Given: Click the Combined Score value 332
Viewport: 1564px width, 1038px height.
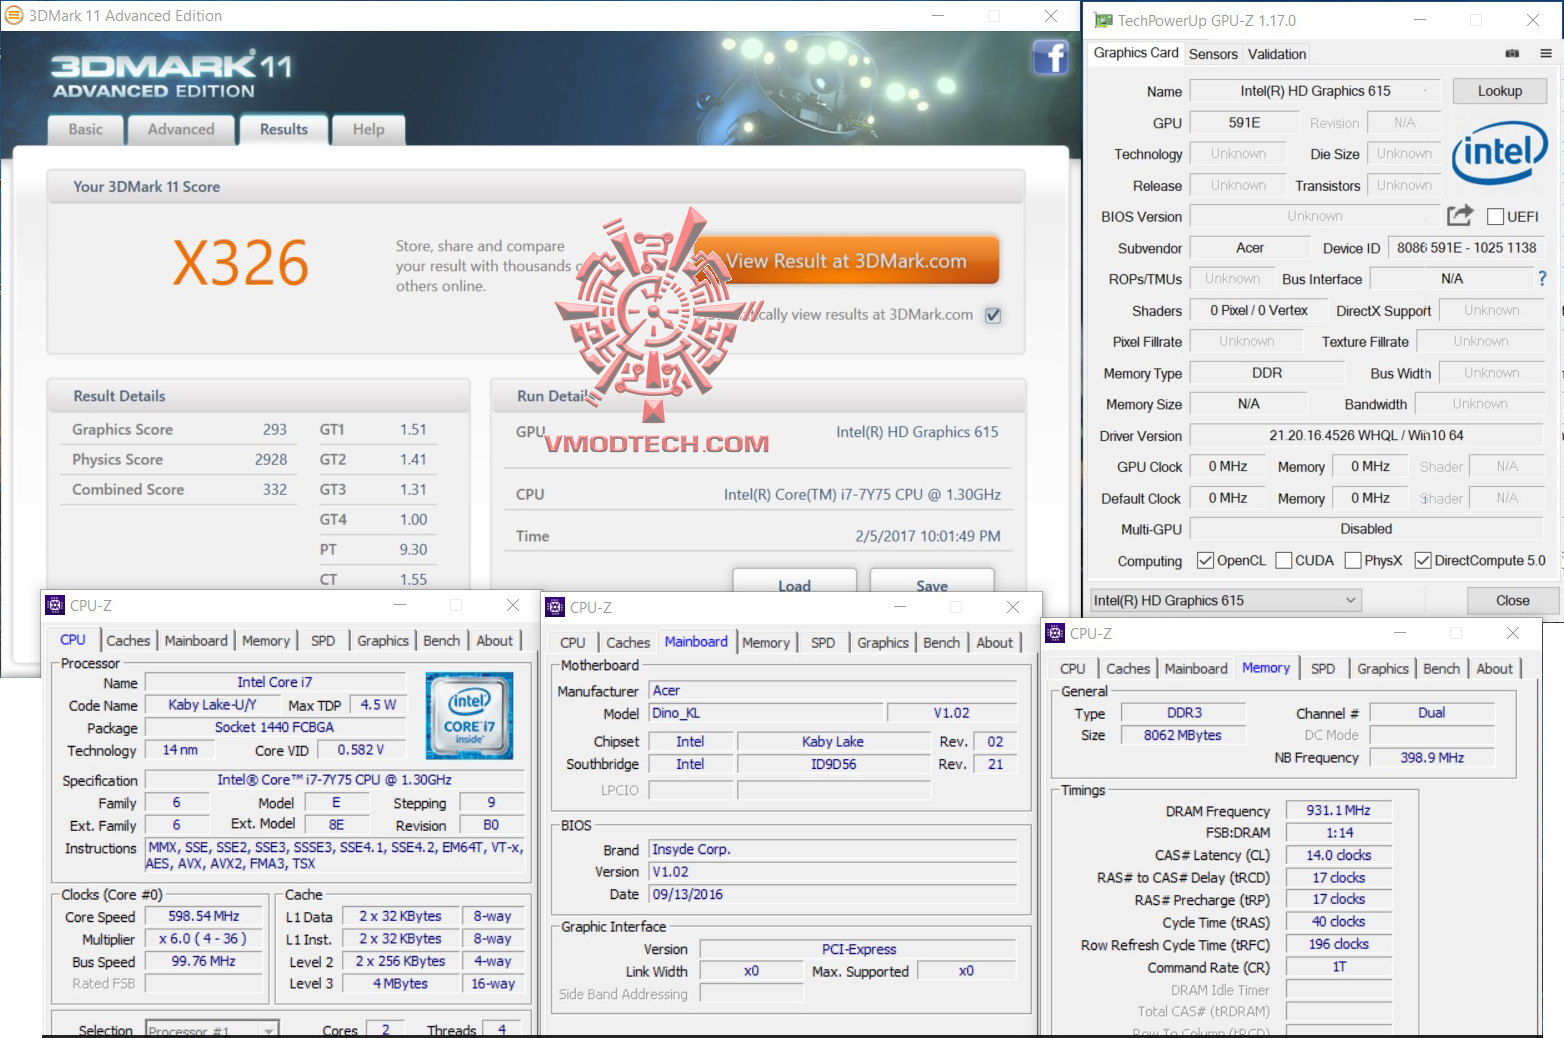Looking at the screenshot, I should (275, 489).
